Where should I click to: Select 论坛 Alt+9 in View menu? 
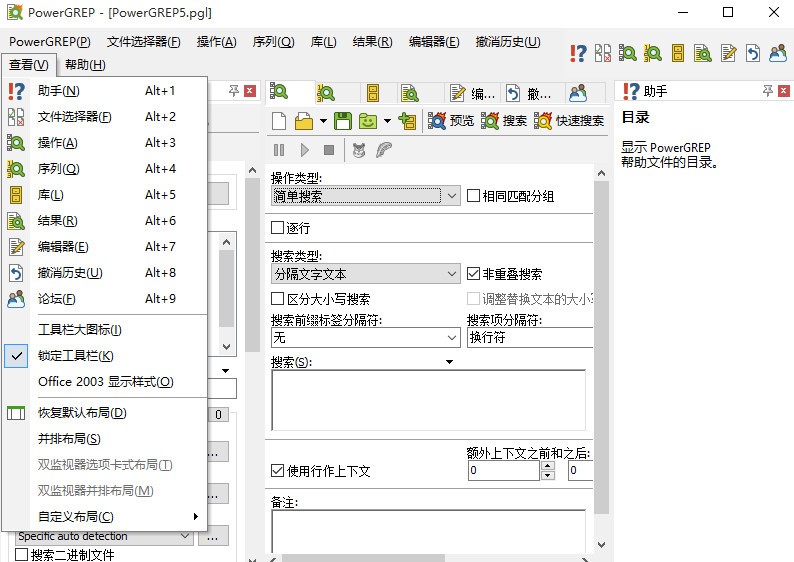pyautogui.click(x=105, y=299)
